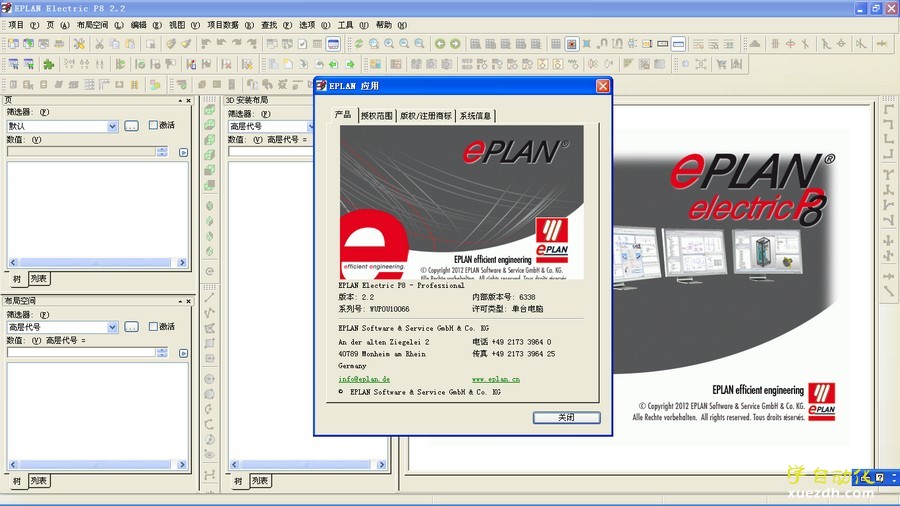Open the 默认 filter dropdown

click(x=112, y=126)
